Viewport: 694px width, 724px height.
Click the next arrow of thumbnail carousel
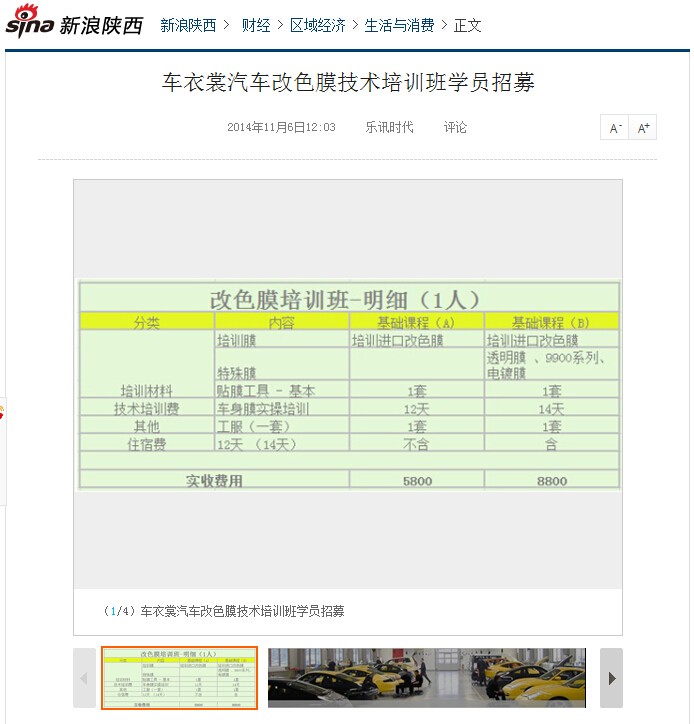pyautogui.click(x=611, y=678)
